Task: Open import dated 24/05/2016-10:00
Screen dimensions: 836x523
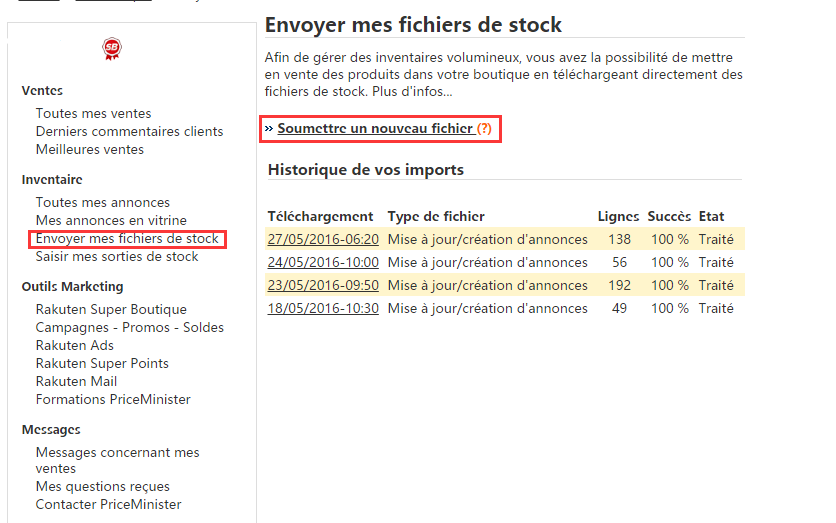Action: click(322, 263)
